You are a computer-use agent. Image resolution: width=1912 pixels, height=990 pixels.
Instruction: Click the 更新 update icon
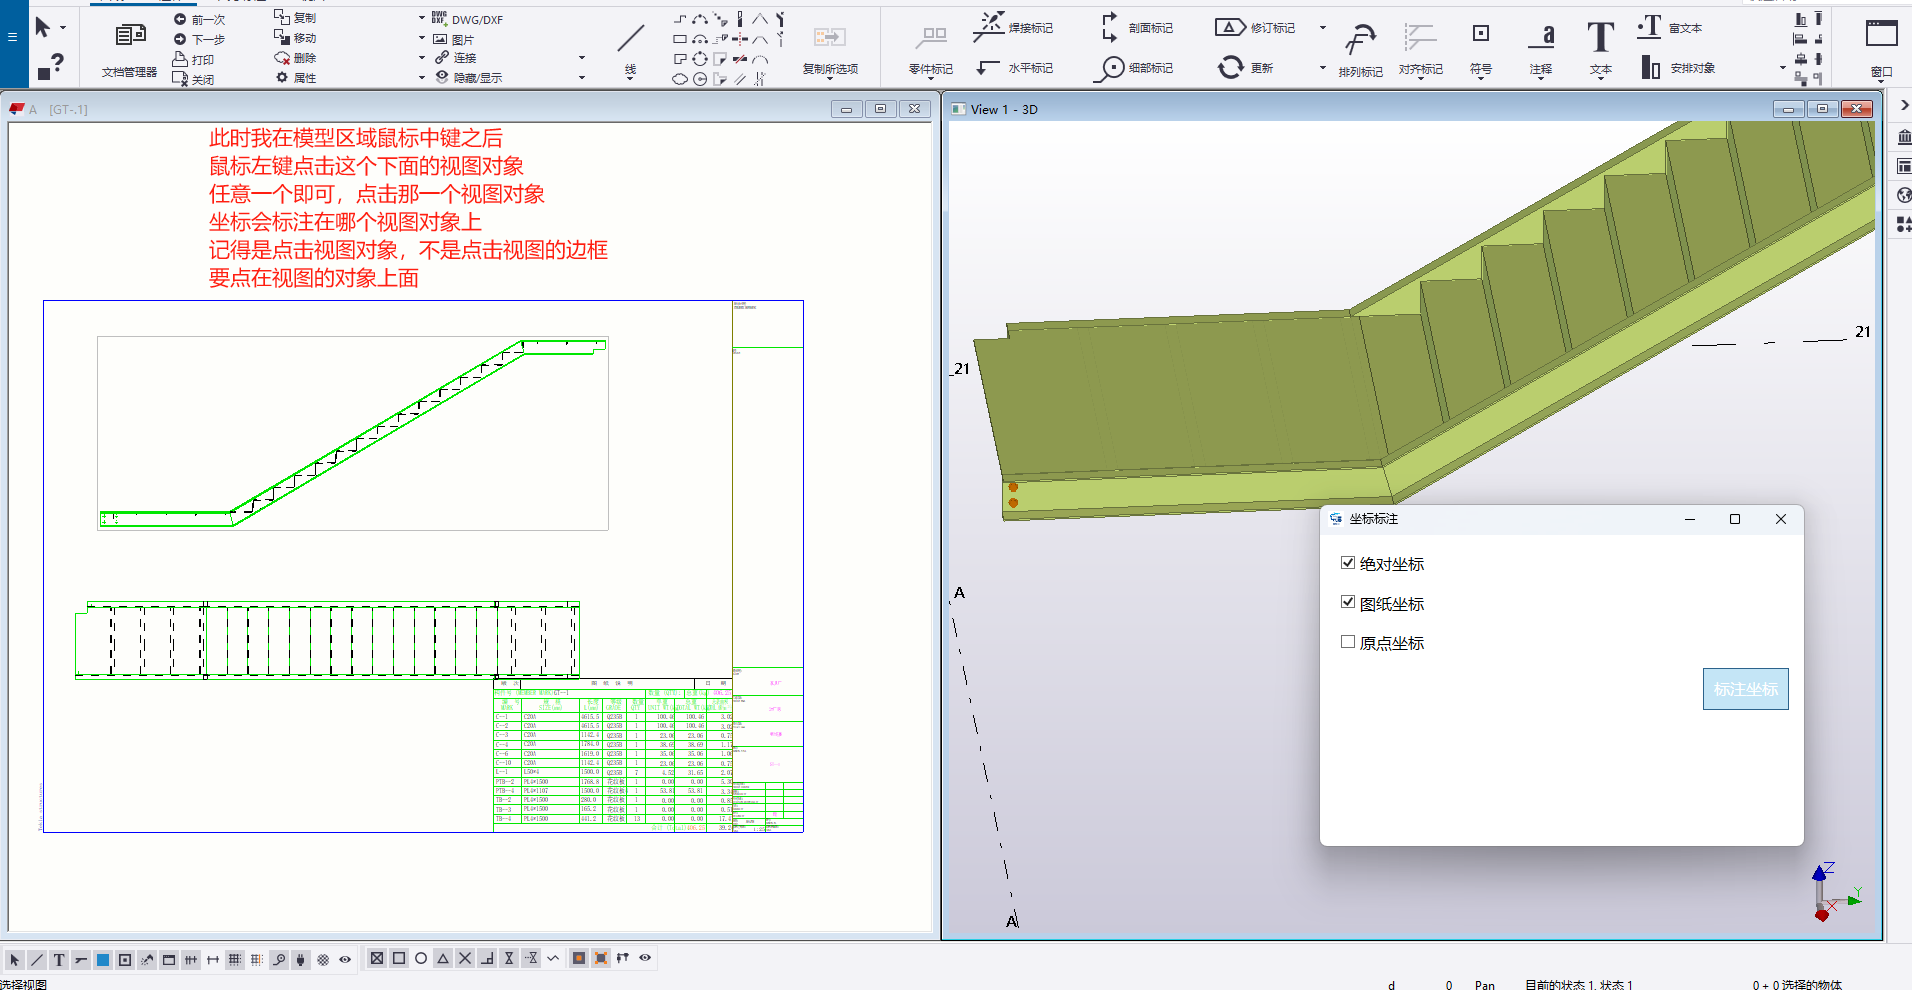coord(1231,67)
